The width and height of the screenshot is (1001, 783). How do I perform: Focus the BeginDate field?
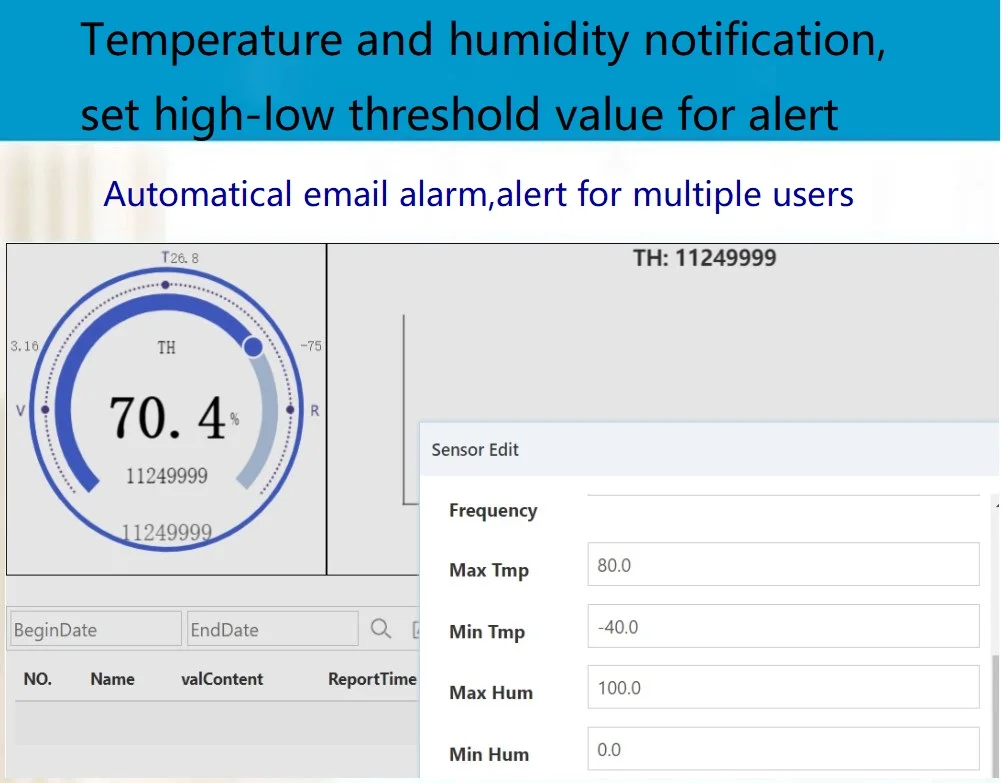(96, 630)
